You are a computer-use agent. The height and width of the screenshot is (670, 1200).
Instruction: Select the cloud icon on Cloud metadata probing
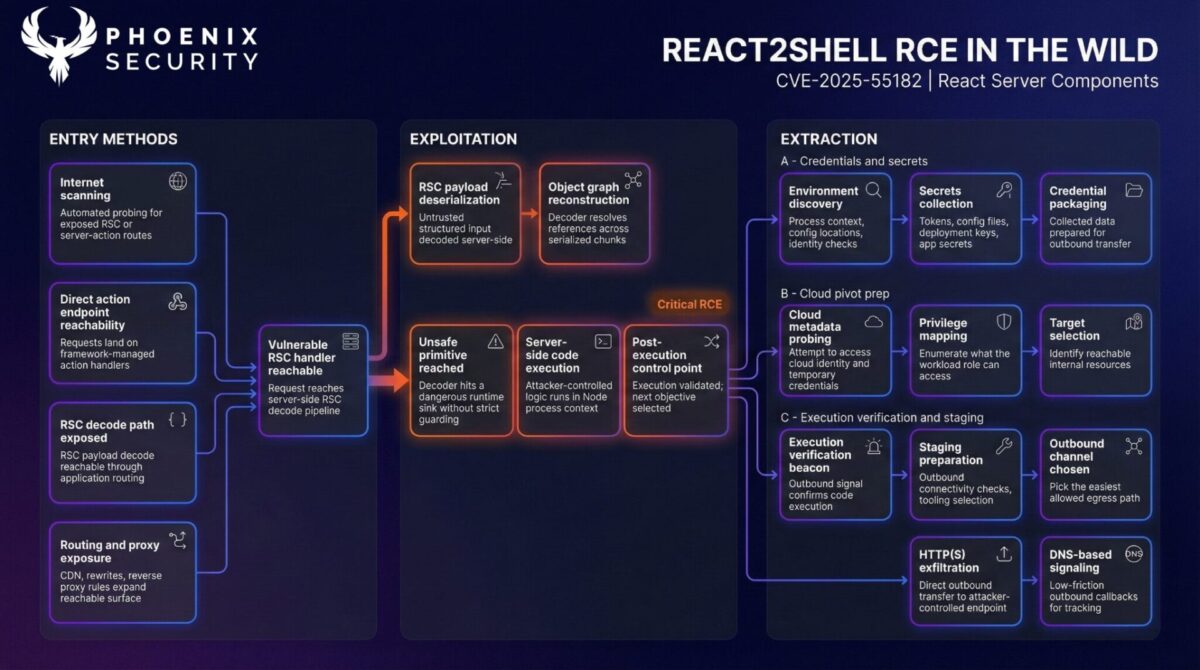(873, 320)
